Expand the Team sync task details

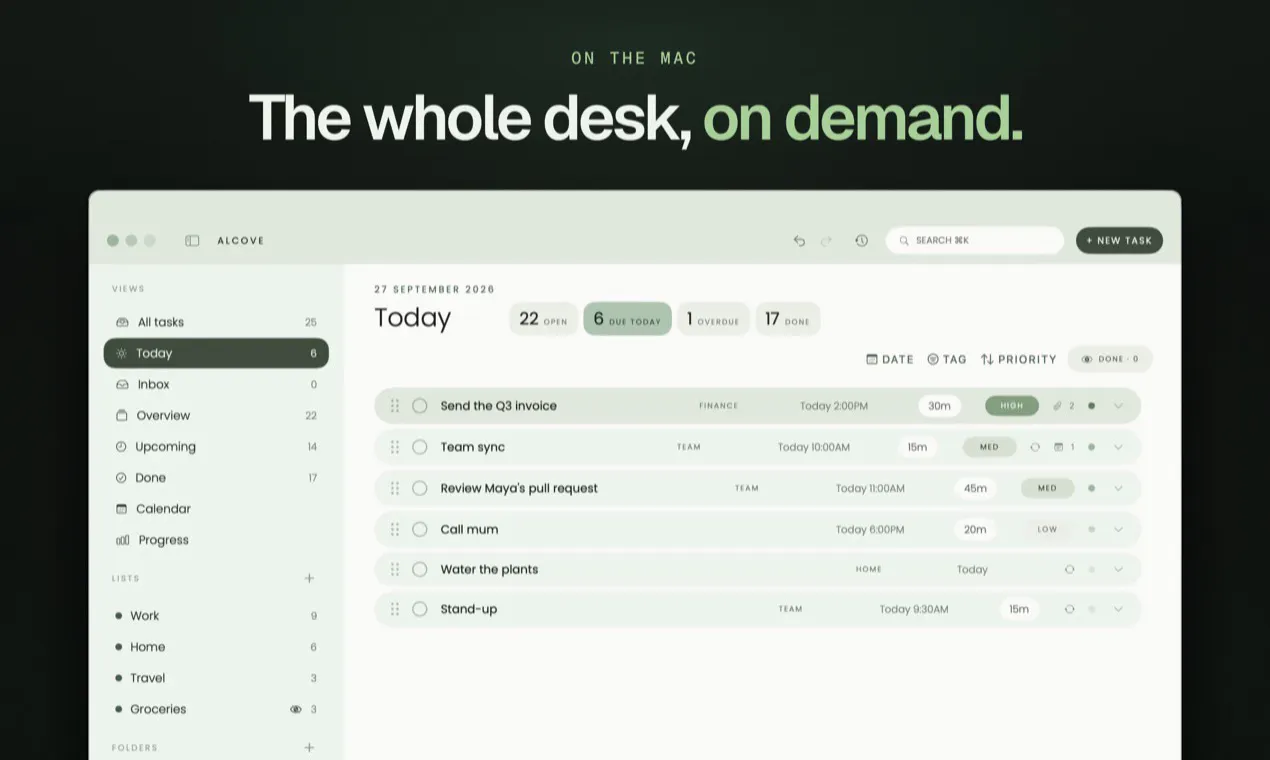[1118, 447]
